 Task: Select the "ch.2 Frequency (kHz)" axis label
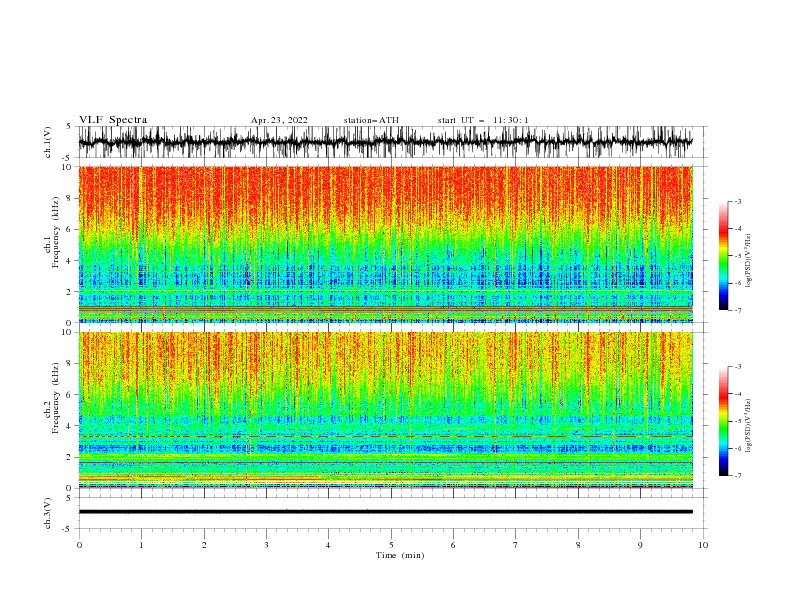coord(52,397)
